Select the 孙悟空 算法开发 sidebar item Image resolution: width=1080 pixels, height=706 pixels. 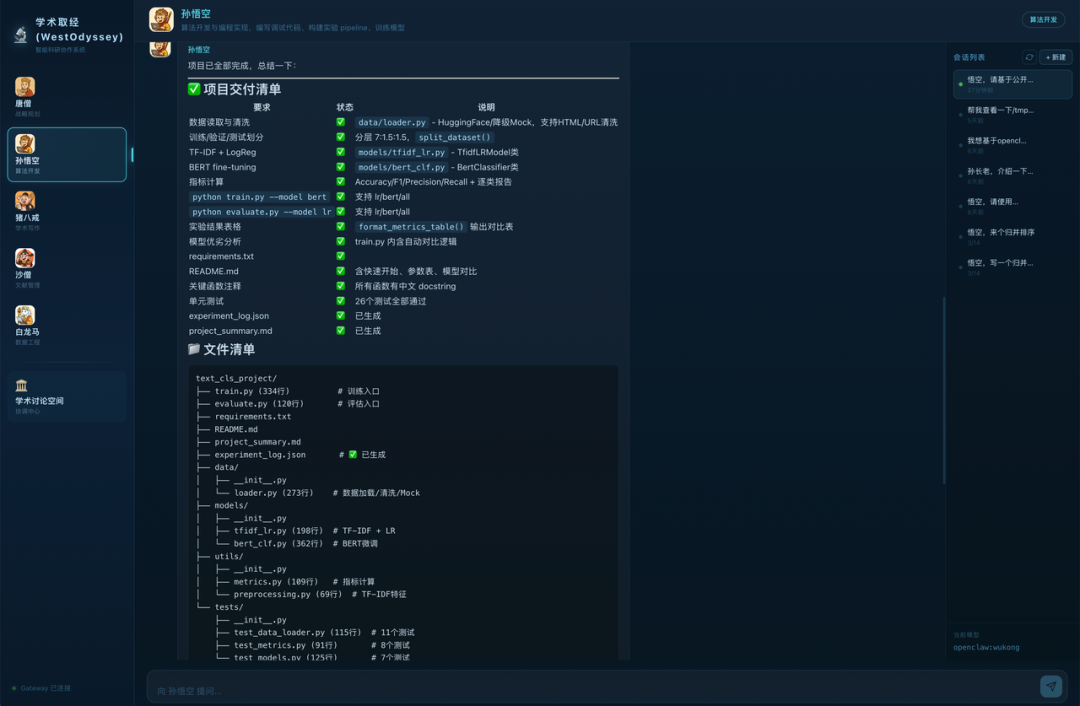[x=66, y=154]
